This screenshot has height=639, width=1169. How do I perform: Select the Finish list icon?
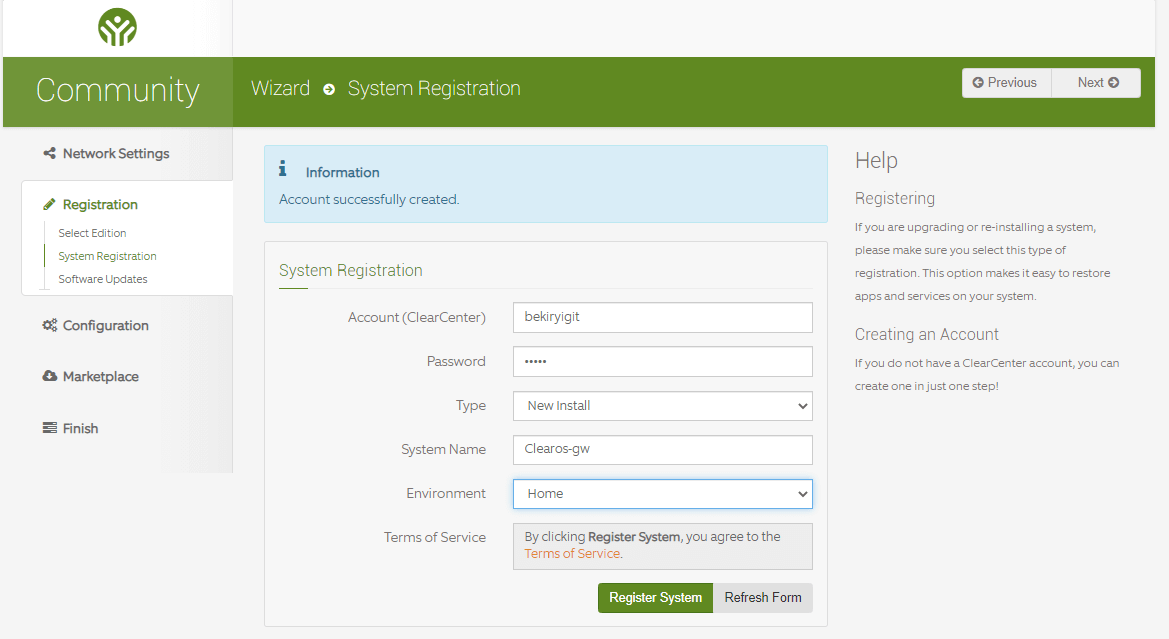49,428
